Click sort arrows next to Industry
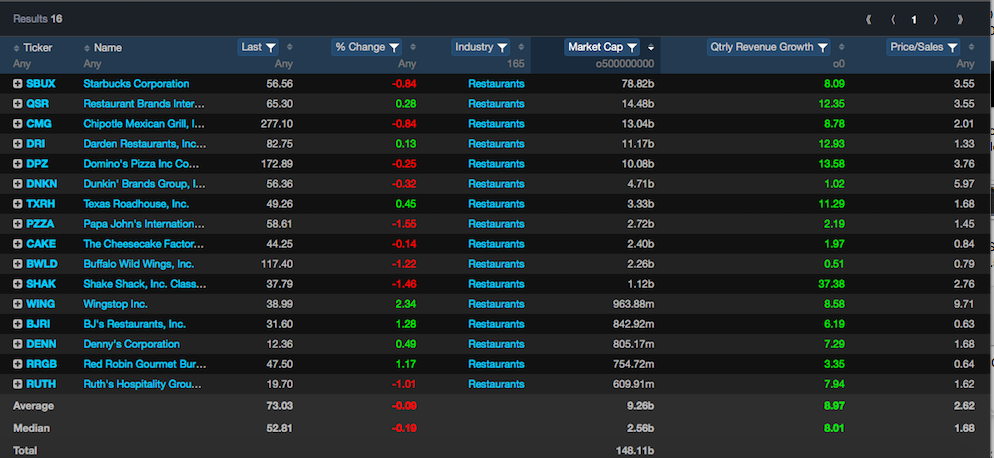This screenshot has height=458, width=994. 521,47
